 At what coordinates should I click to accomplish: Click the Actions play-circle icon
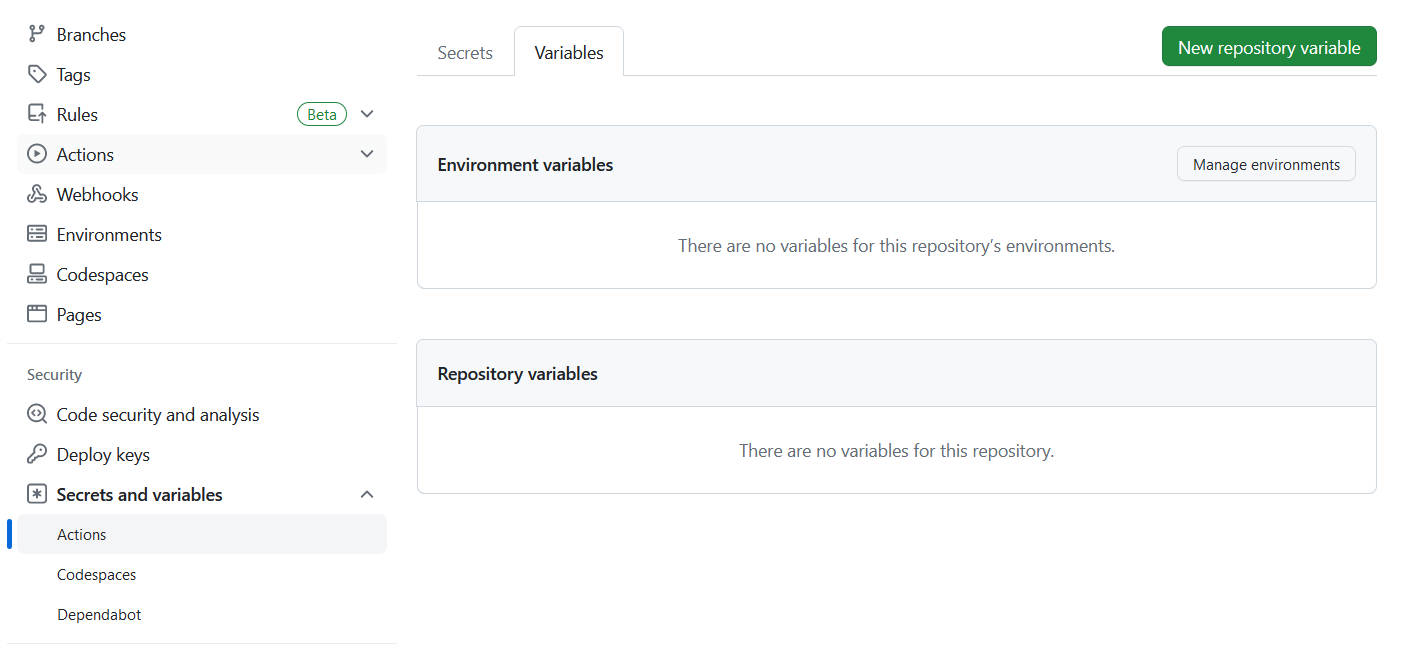[37, 154]
